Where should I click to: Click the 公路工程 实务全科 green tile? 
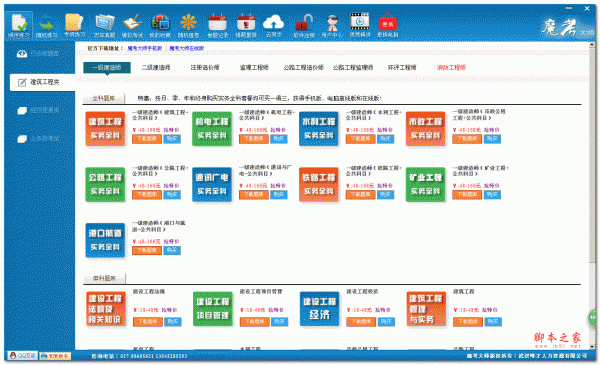(105, 184)
